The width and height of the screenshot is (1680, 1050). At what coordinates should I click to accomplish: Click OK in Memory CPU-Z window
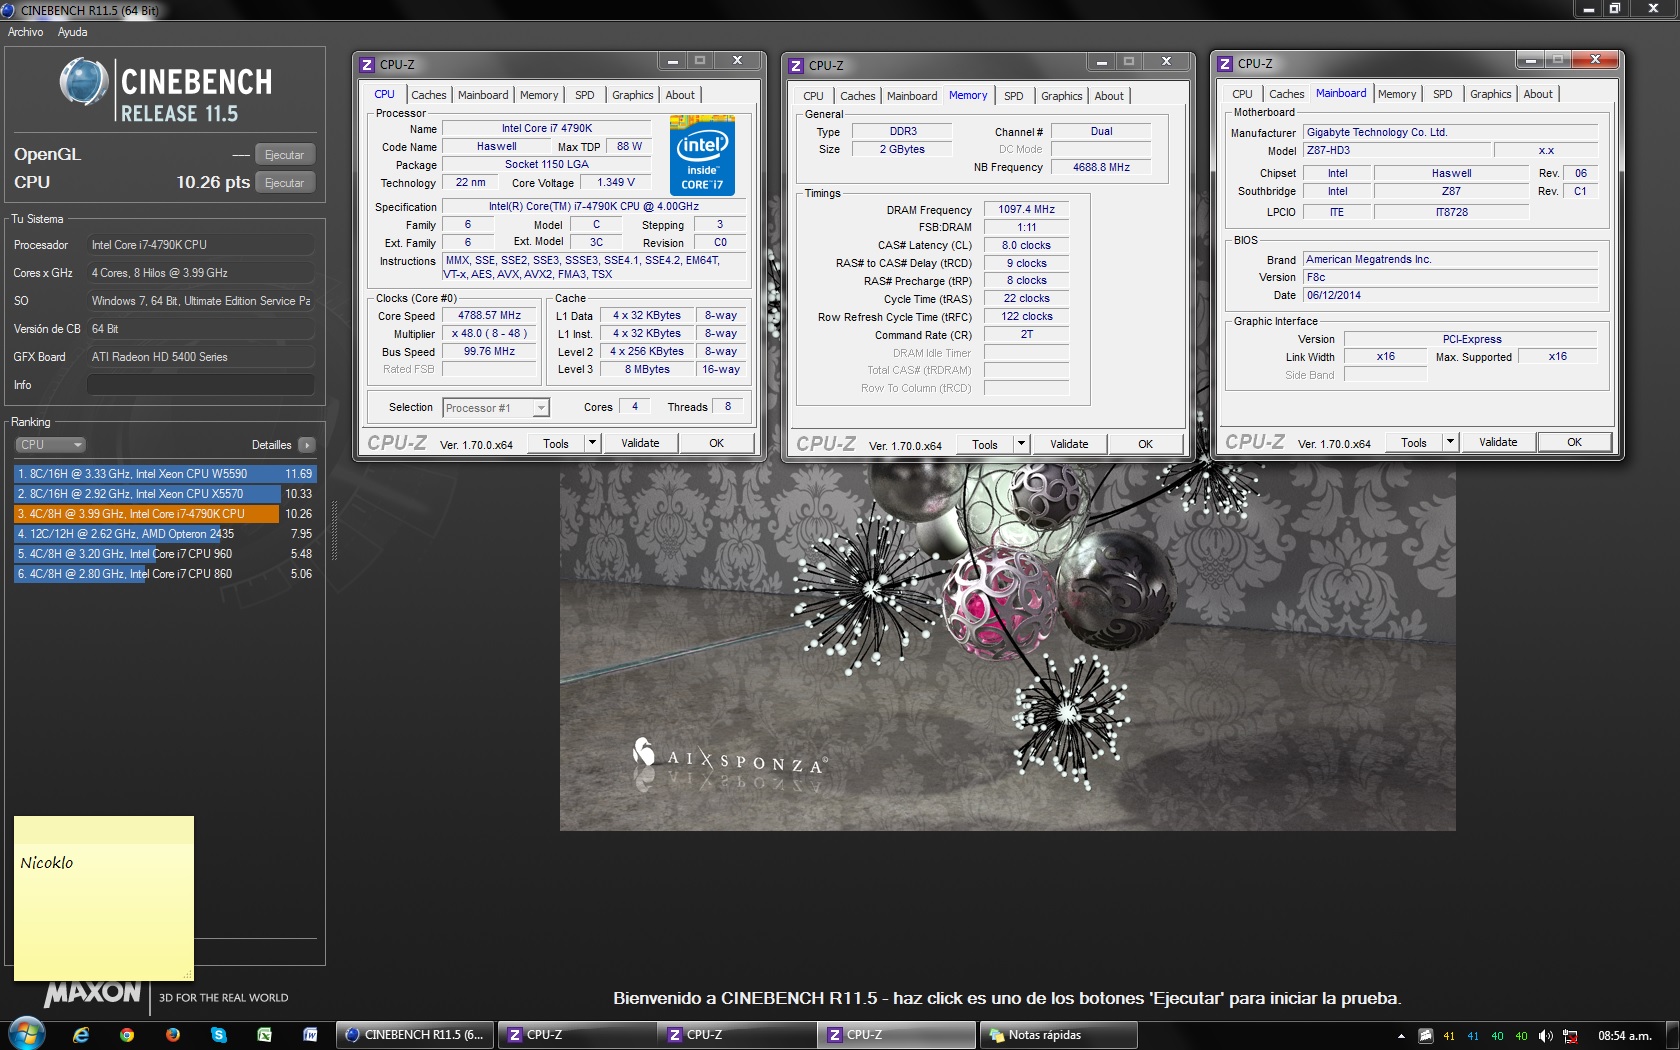(x=1146, y=444)
